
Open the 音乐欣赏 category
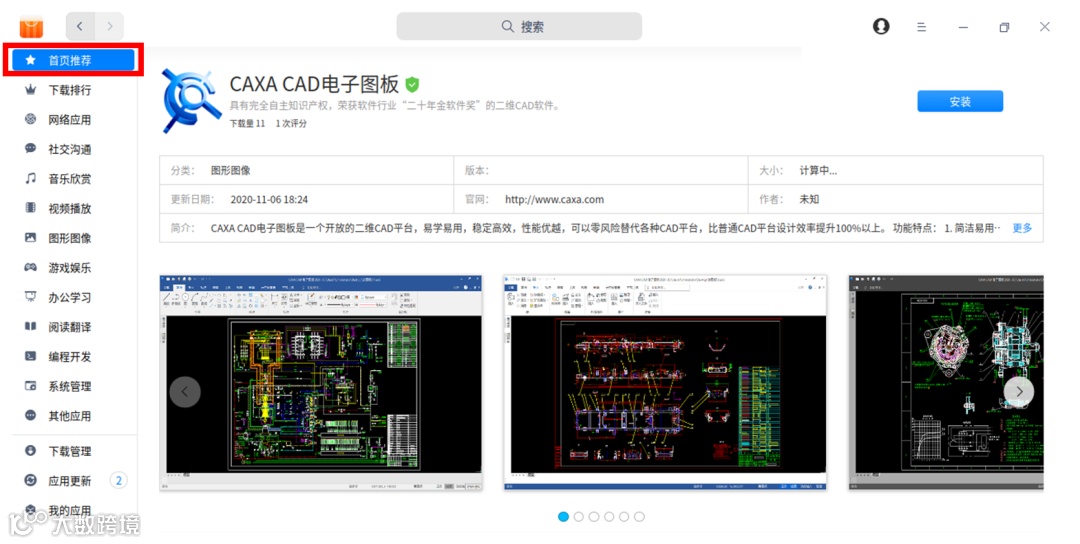click(70, 178)
